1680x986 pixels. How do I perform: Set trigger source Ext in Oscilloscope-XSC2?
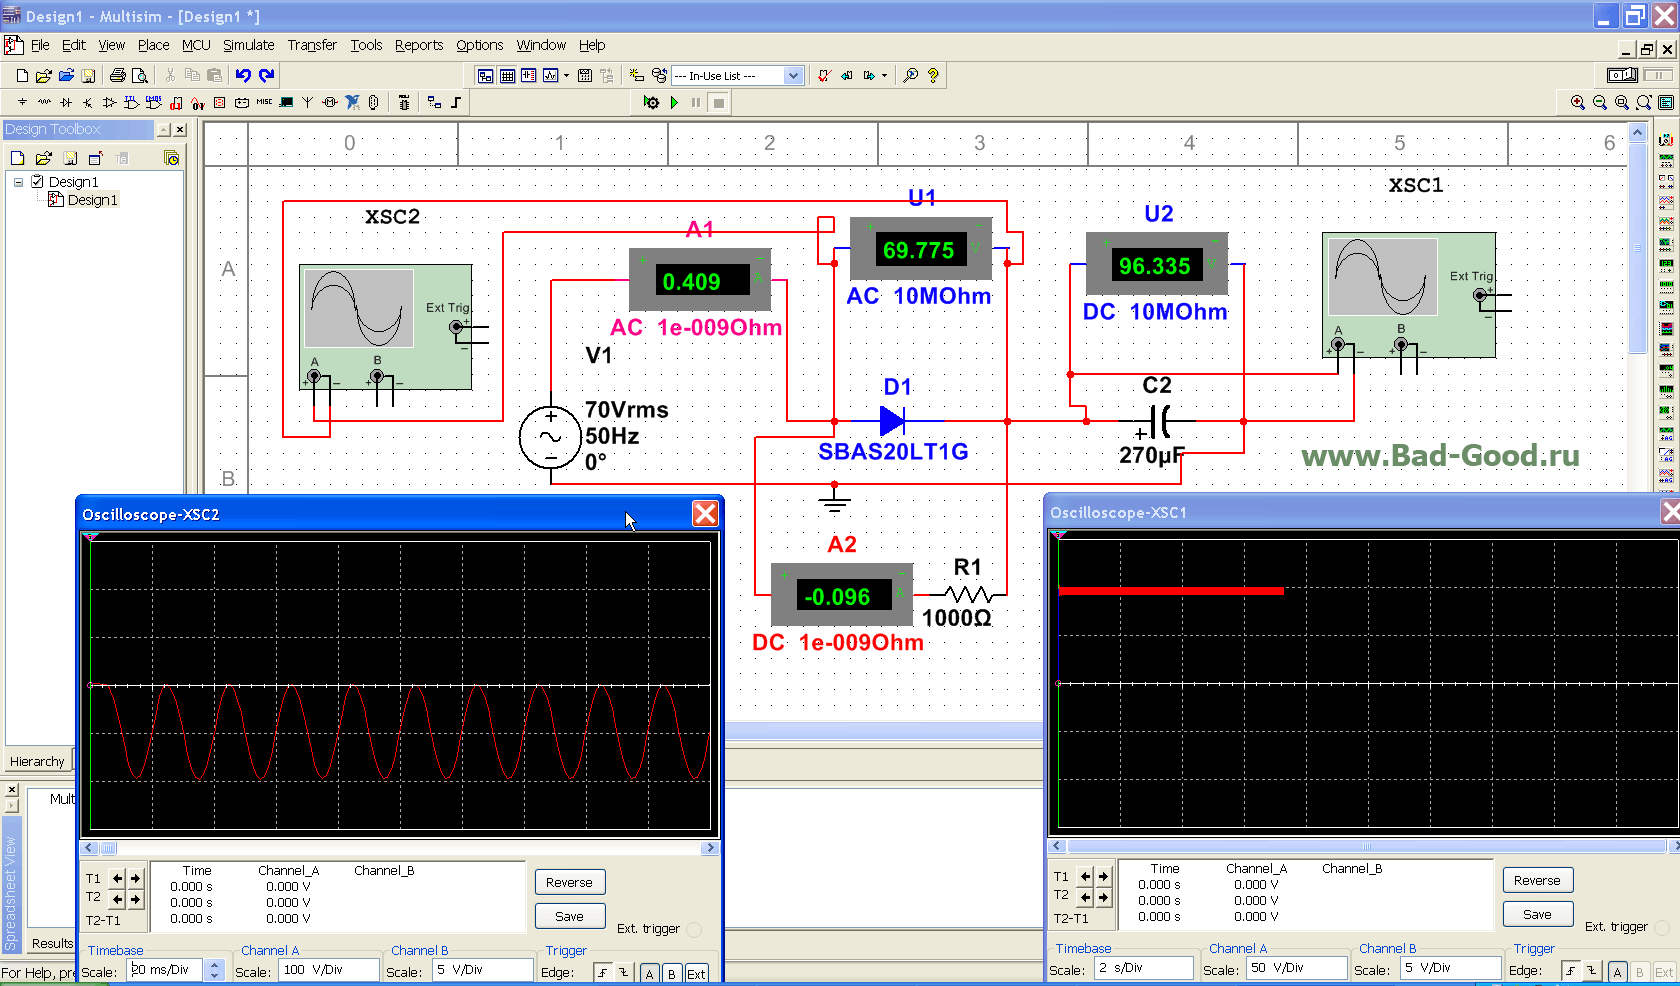[696, 973]
